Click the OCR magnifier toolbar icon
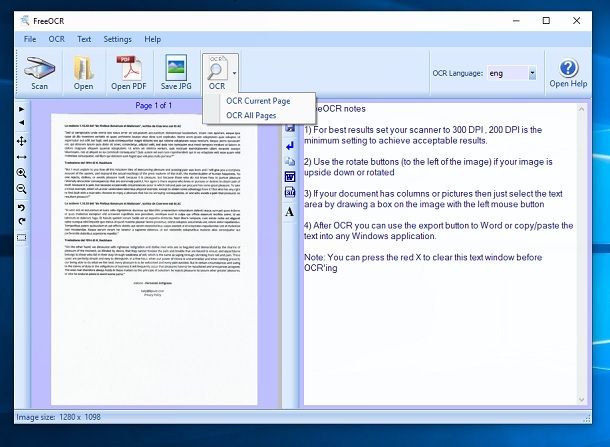 (x=217, y=68)
